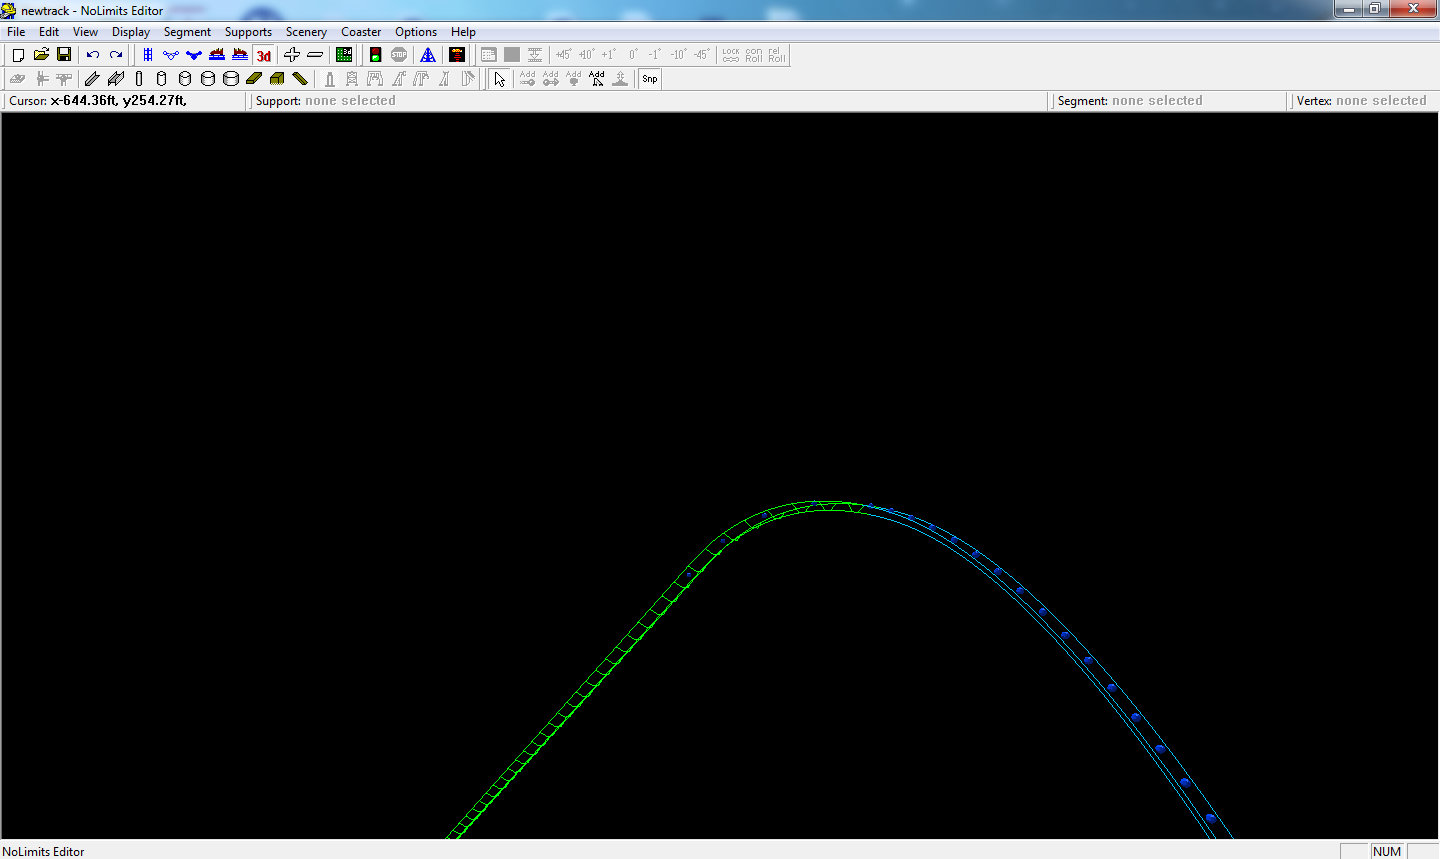Viewport: 1440px width, 859px height.
Task: Toggle the rel Roll option
Action: click(777, 55)
